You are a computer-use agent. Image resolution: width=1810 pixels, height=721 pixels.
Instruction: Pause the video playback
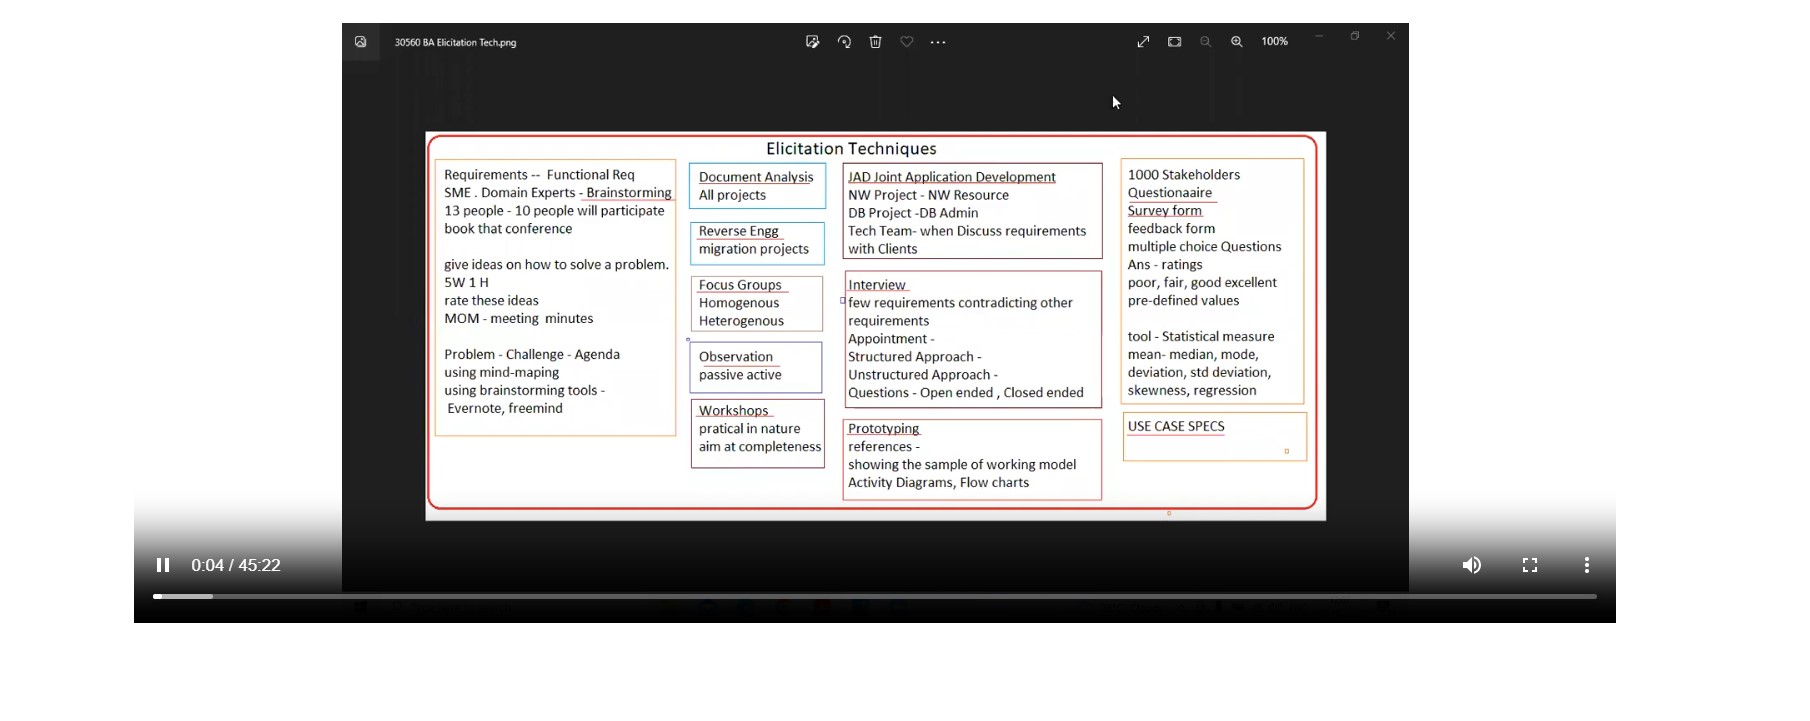(163, 565)
